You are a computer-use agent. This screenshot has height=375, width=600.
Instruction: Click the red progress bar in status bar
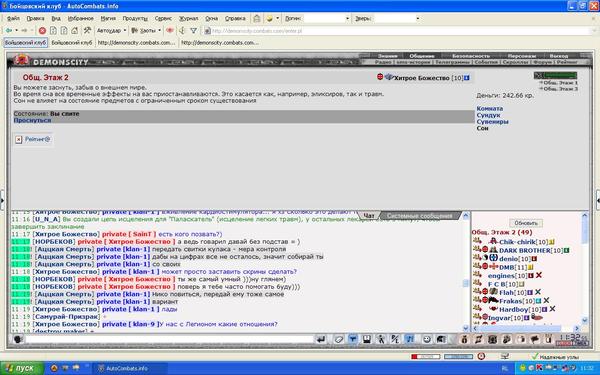pyautogui.click(x=426, y=357)
